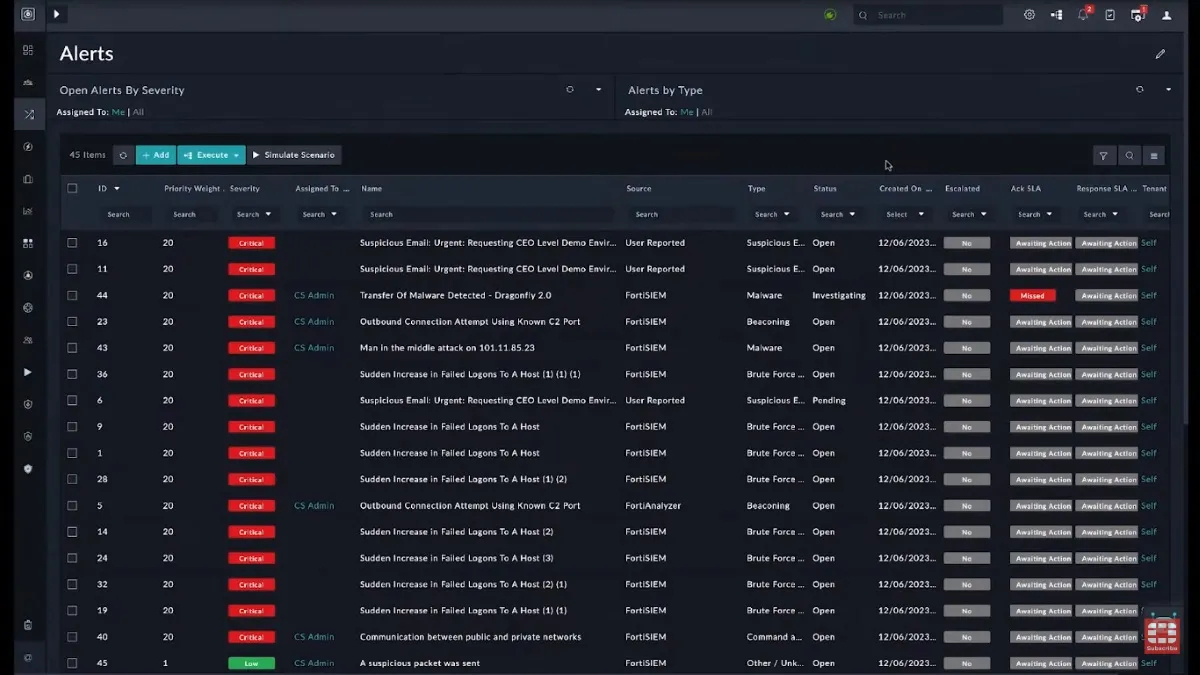1200x675 pixels.
Task: Open the Type column filter dropdown
Action: [772, 214]
